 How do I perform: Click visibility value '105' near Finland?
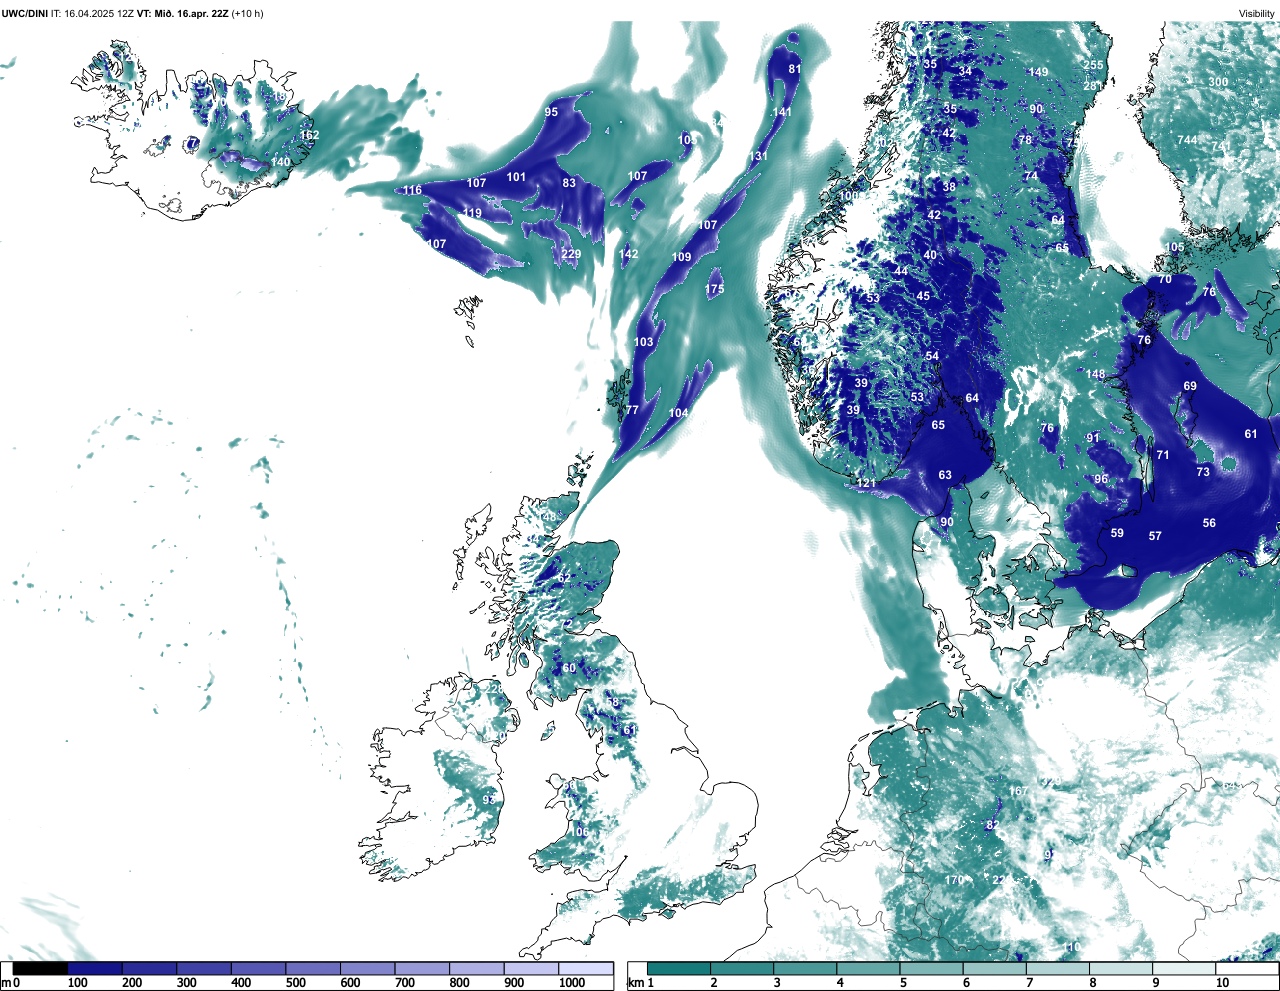point(1174,247)
